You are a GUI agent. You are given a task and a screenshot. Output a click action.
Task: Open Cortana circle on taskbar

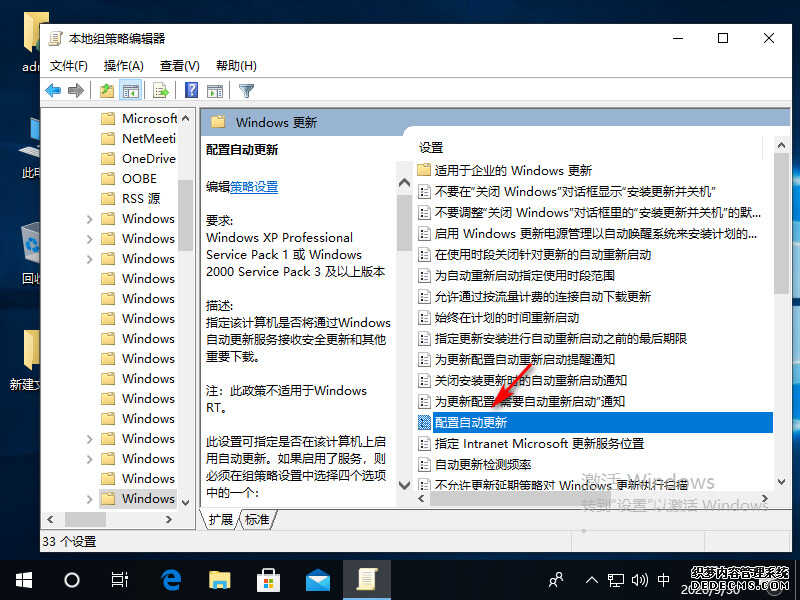pos(72,580)
